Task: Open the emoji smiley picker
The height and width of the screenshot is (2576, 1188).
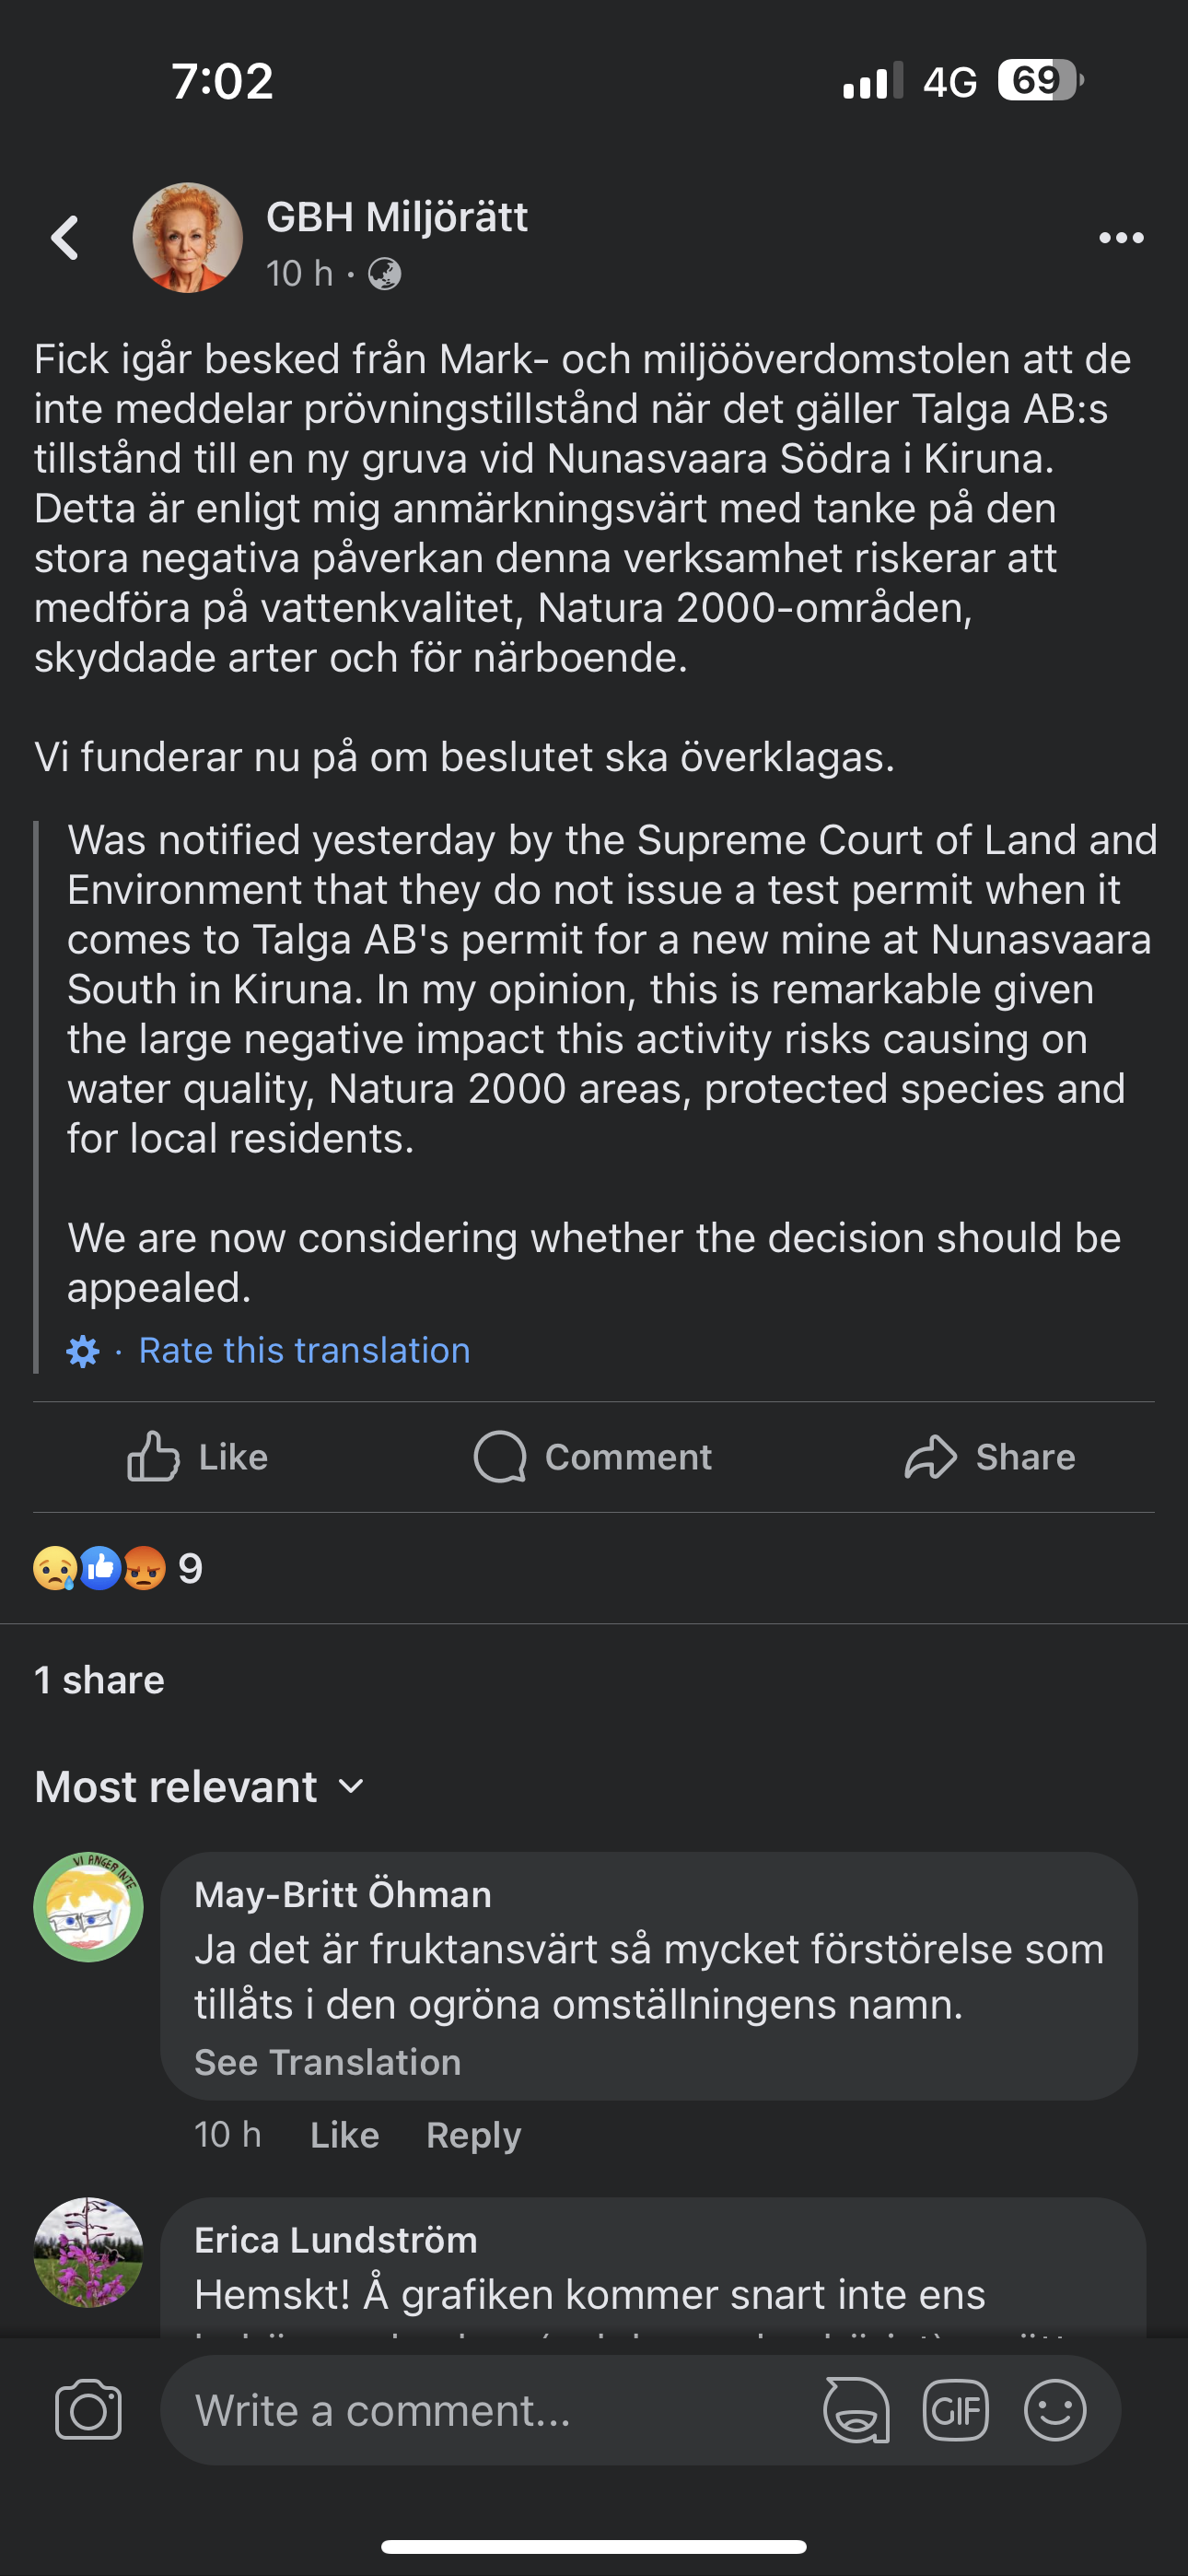Action: click(x=1054, y=2410)
